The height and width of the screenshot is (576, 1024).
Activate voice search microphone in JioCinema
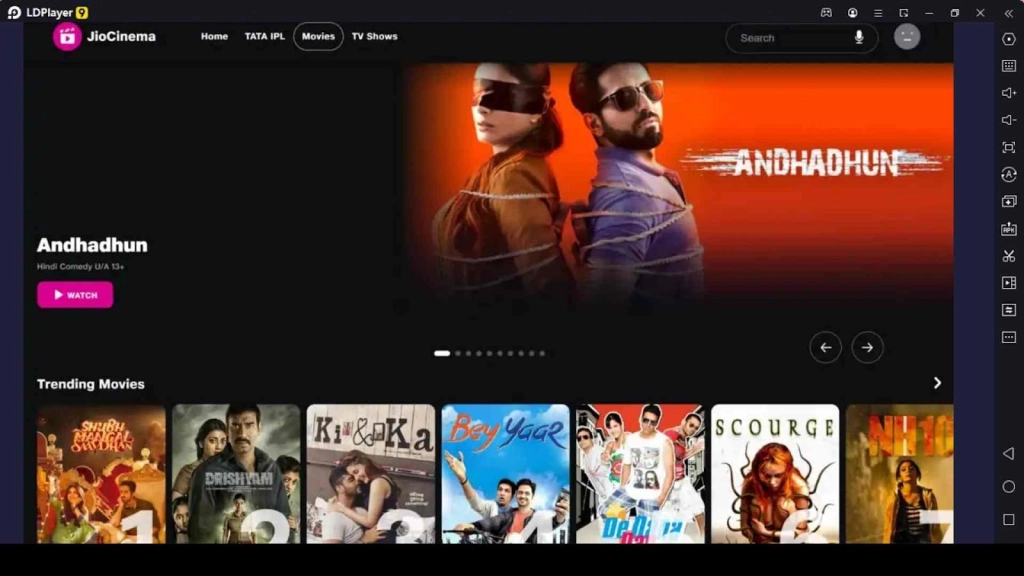tap(860, 38)
